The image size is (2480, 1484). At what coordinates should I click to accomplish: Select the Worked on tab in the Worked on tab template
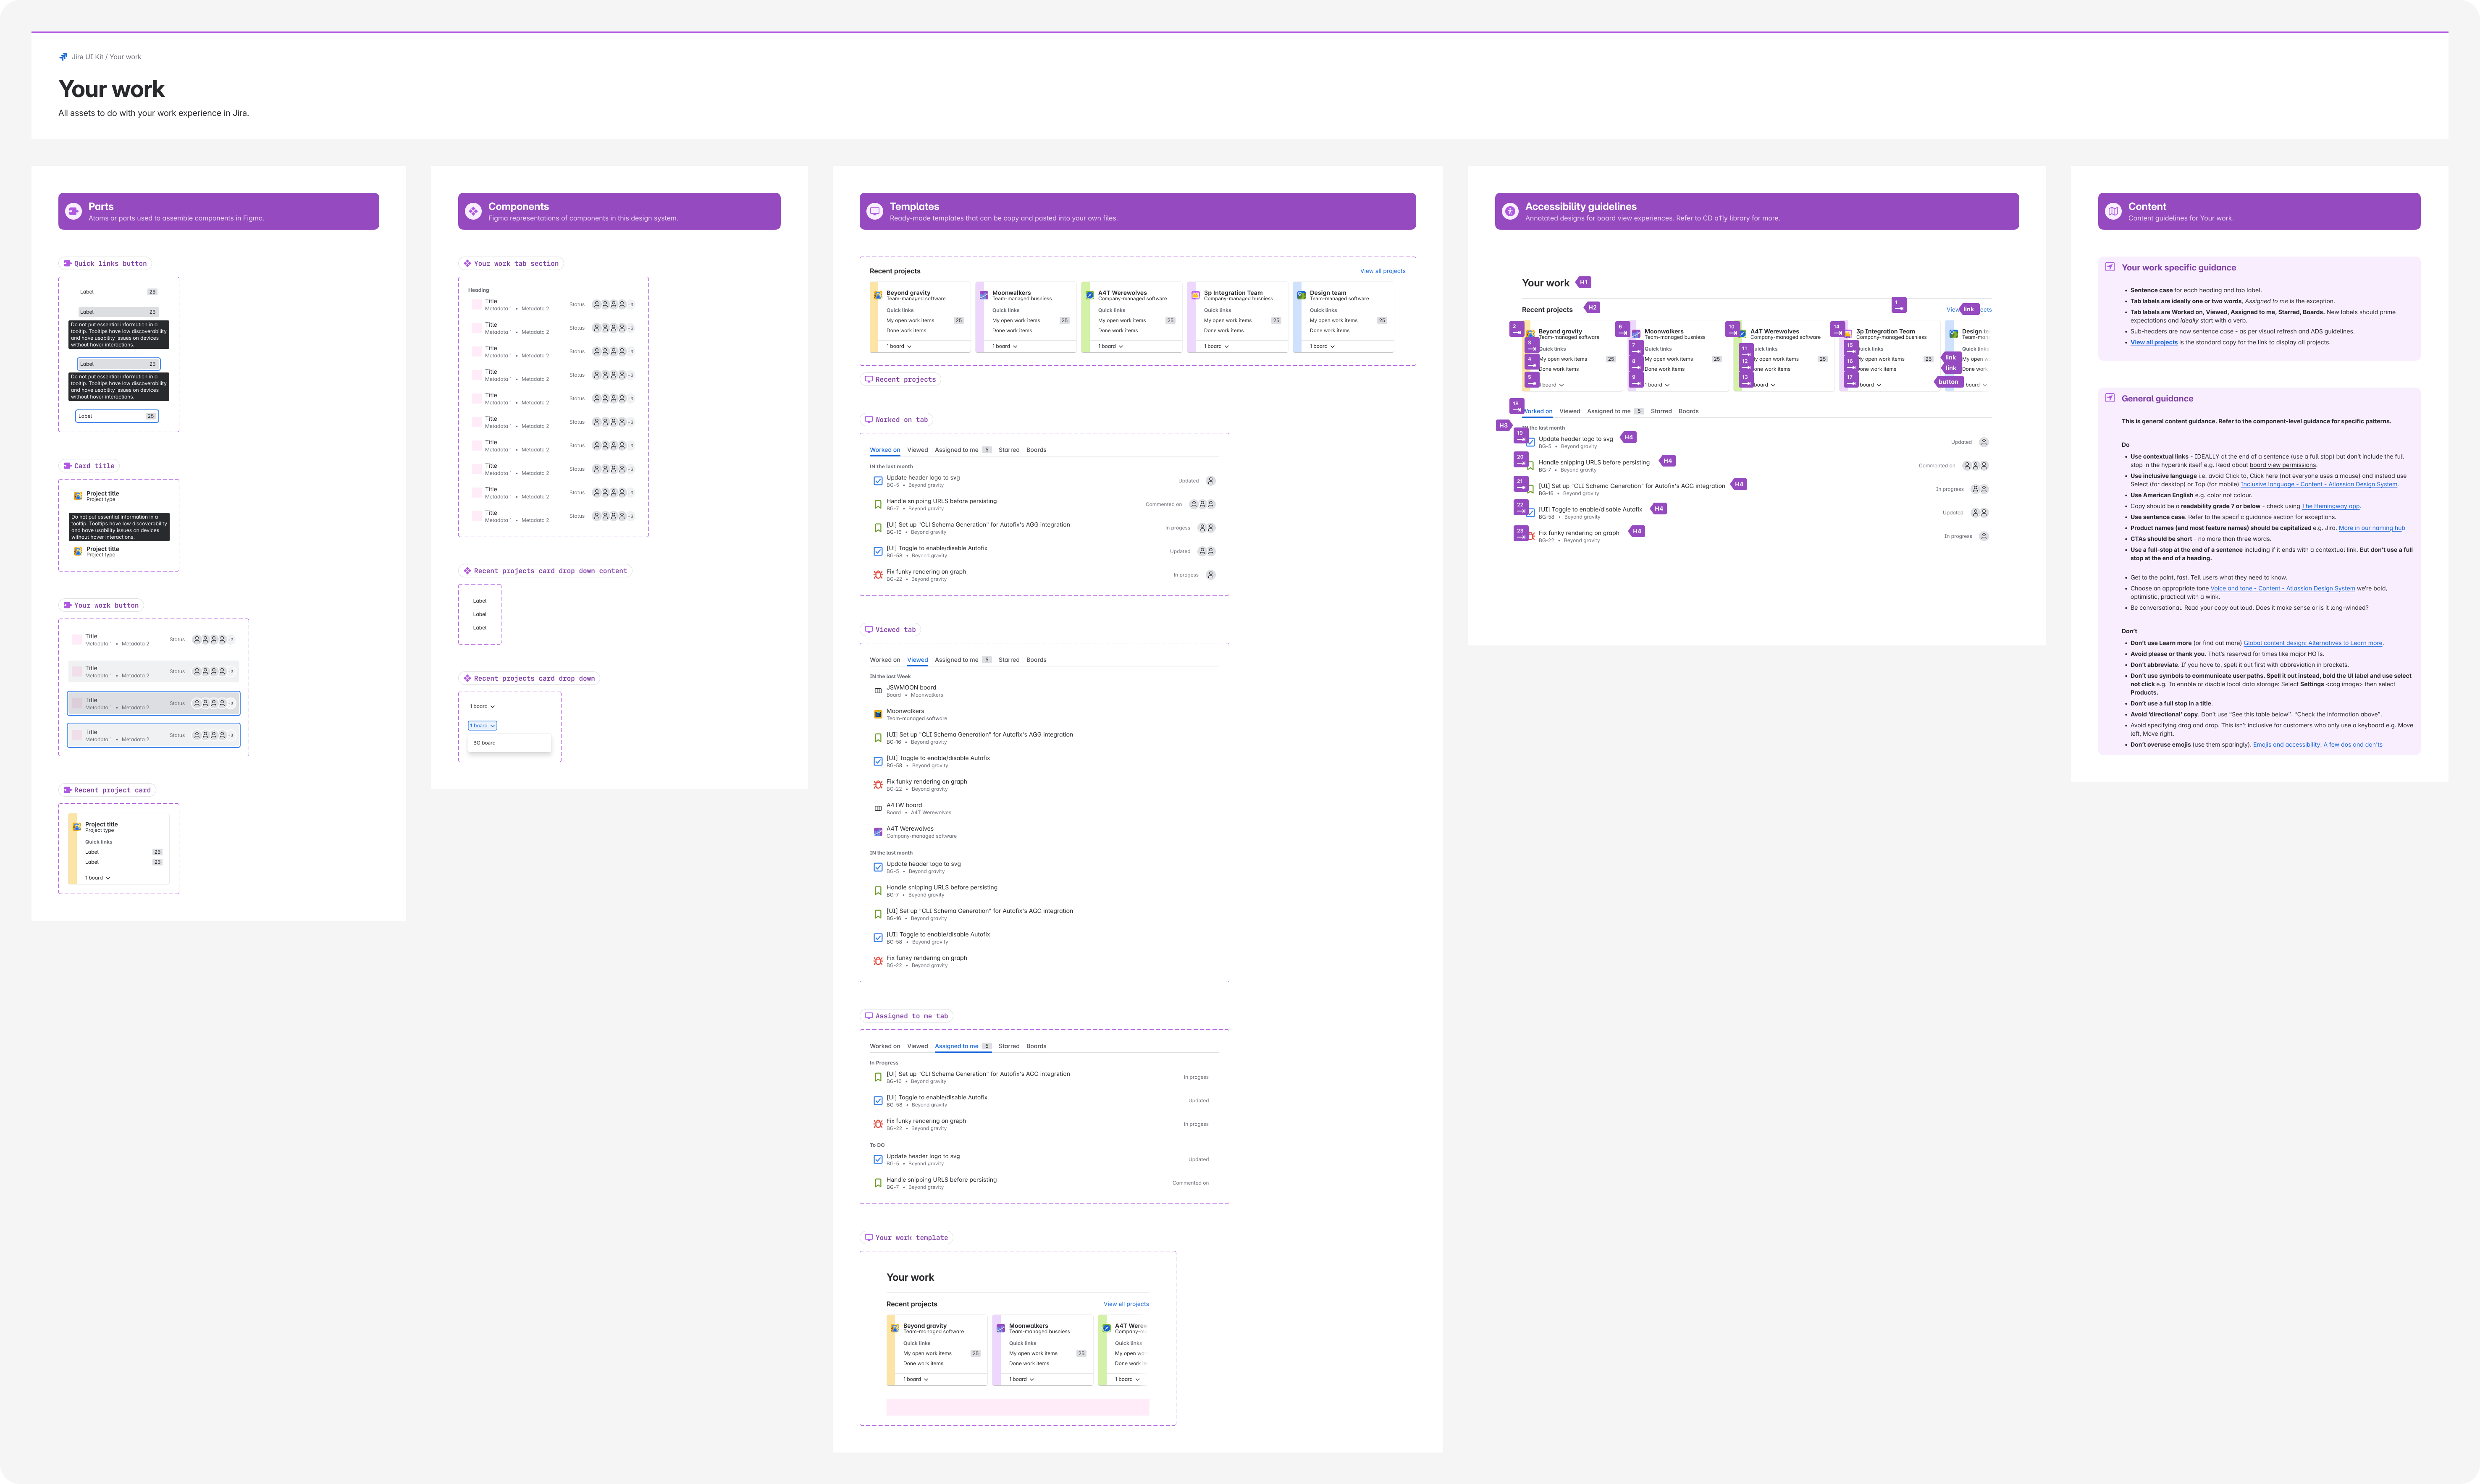pos(885,450)
